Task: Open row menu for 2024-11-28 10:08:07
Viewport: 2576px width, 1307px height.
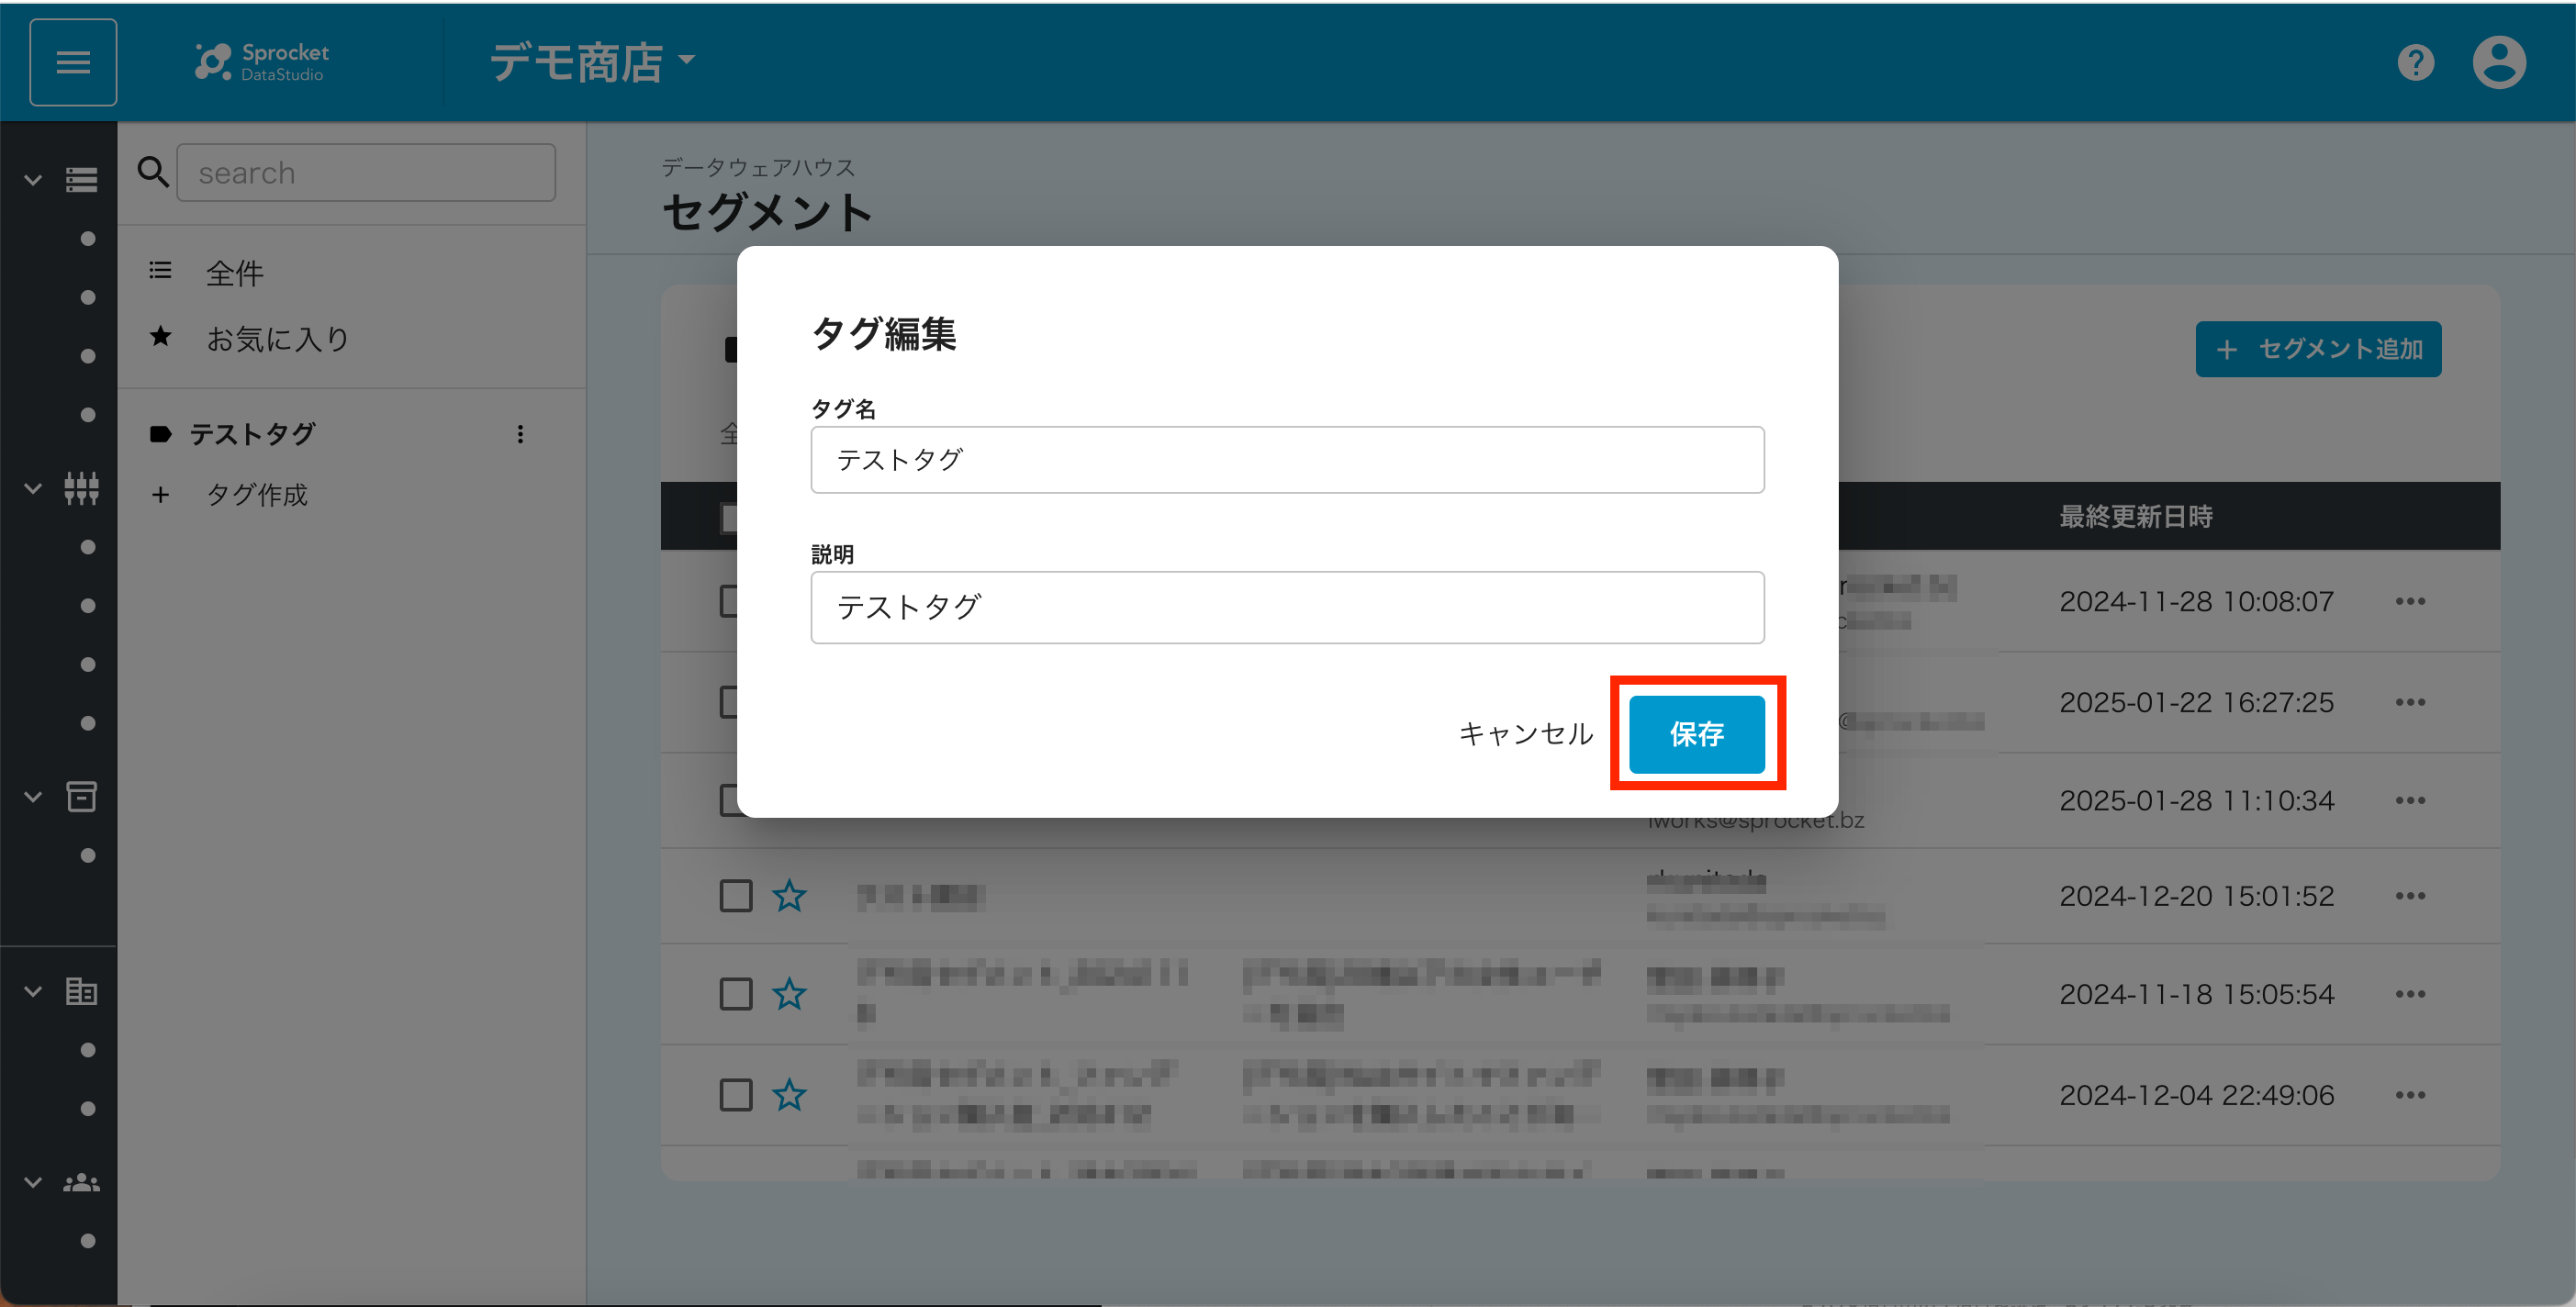Action: (2410, 601)
